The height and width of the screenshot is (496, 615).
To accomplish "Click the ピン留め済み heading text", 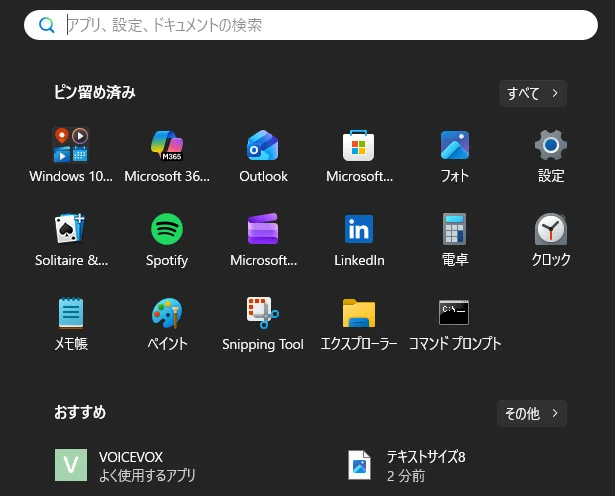I will (95, 93).
